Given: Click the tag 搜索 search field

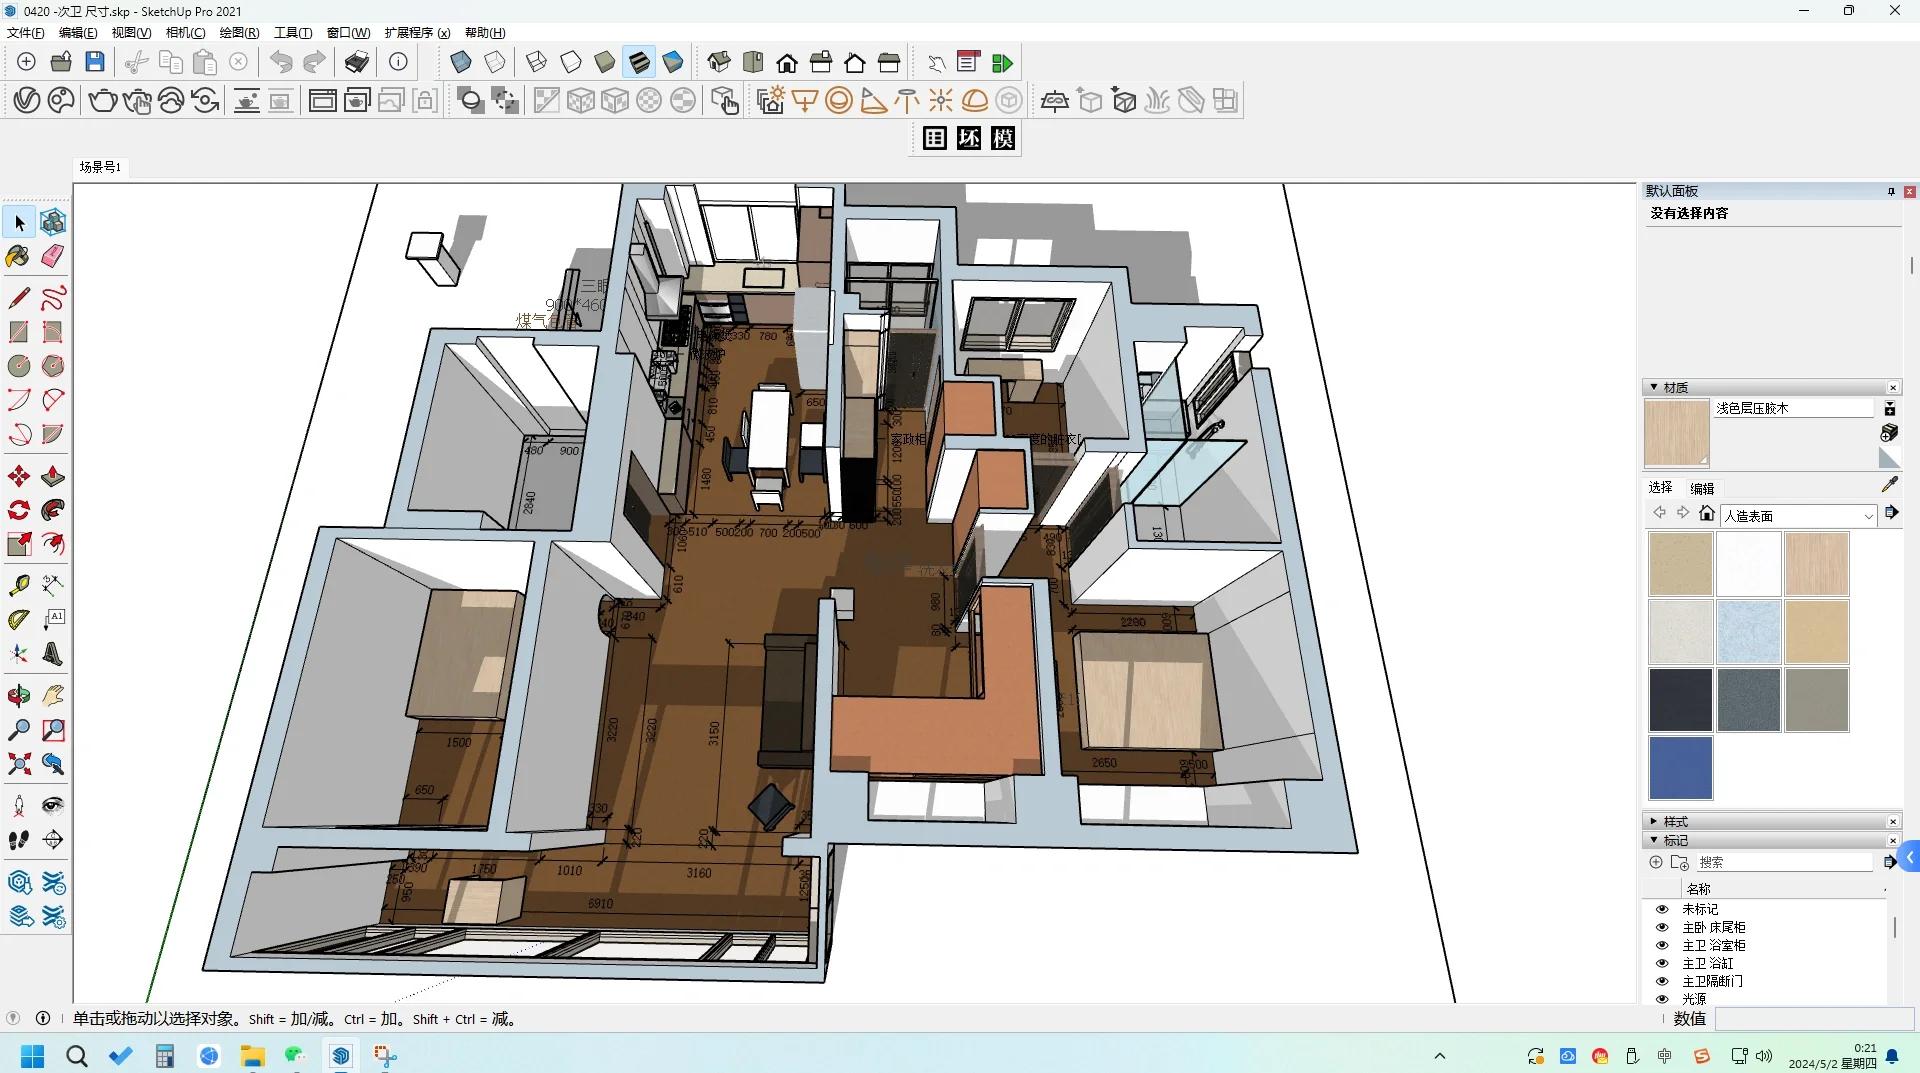Looking at the screenshot, I should click(x=1782, y=862).
